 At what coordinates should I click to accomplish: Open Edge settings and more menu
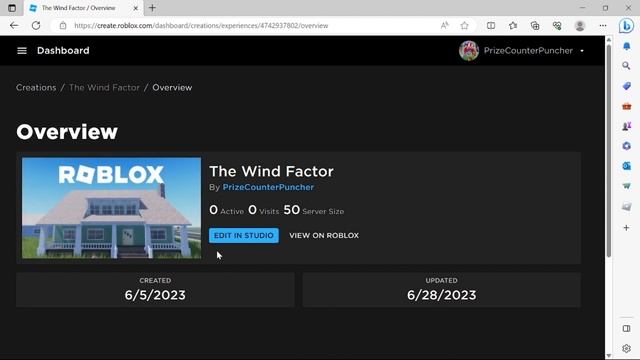[x=602, y=25]
